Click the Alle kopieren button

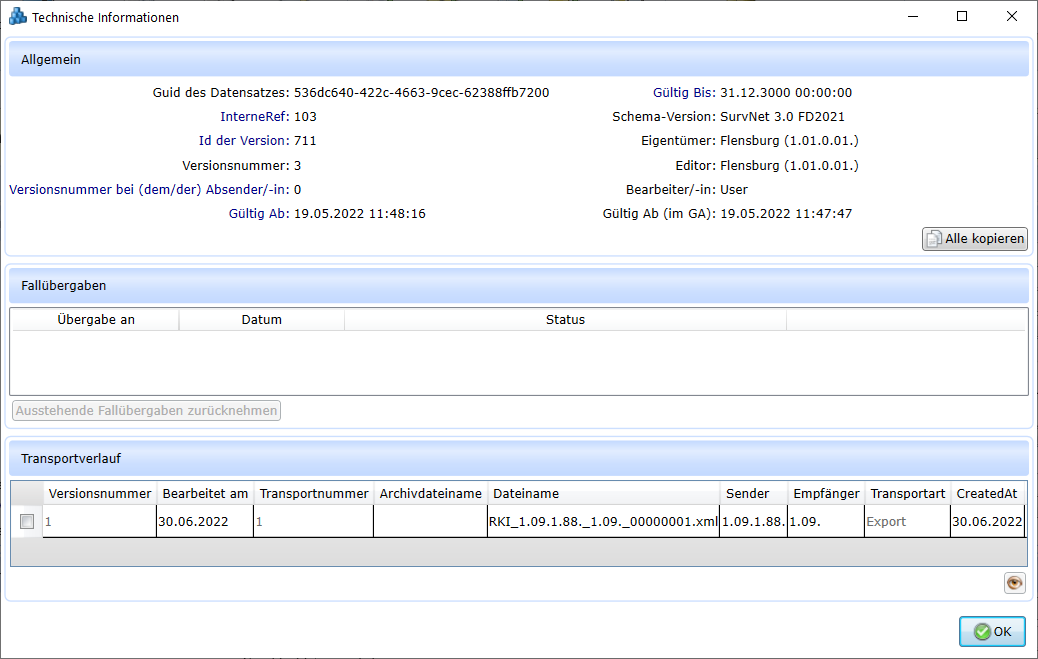975,239
